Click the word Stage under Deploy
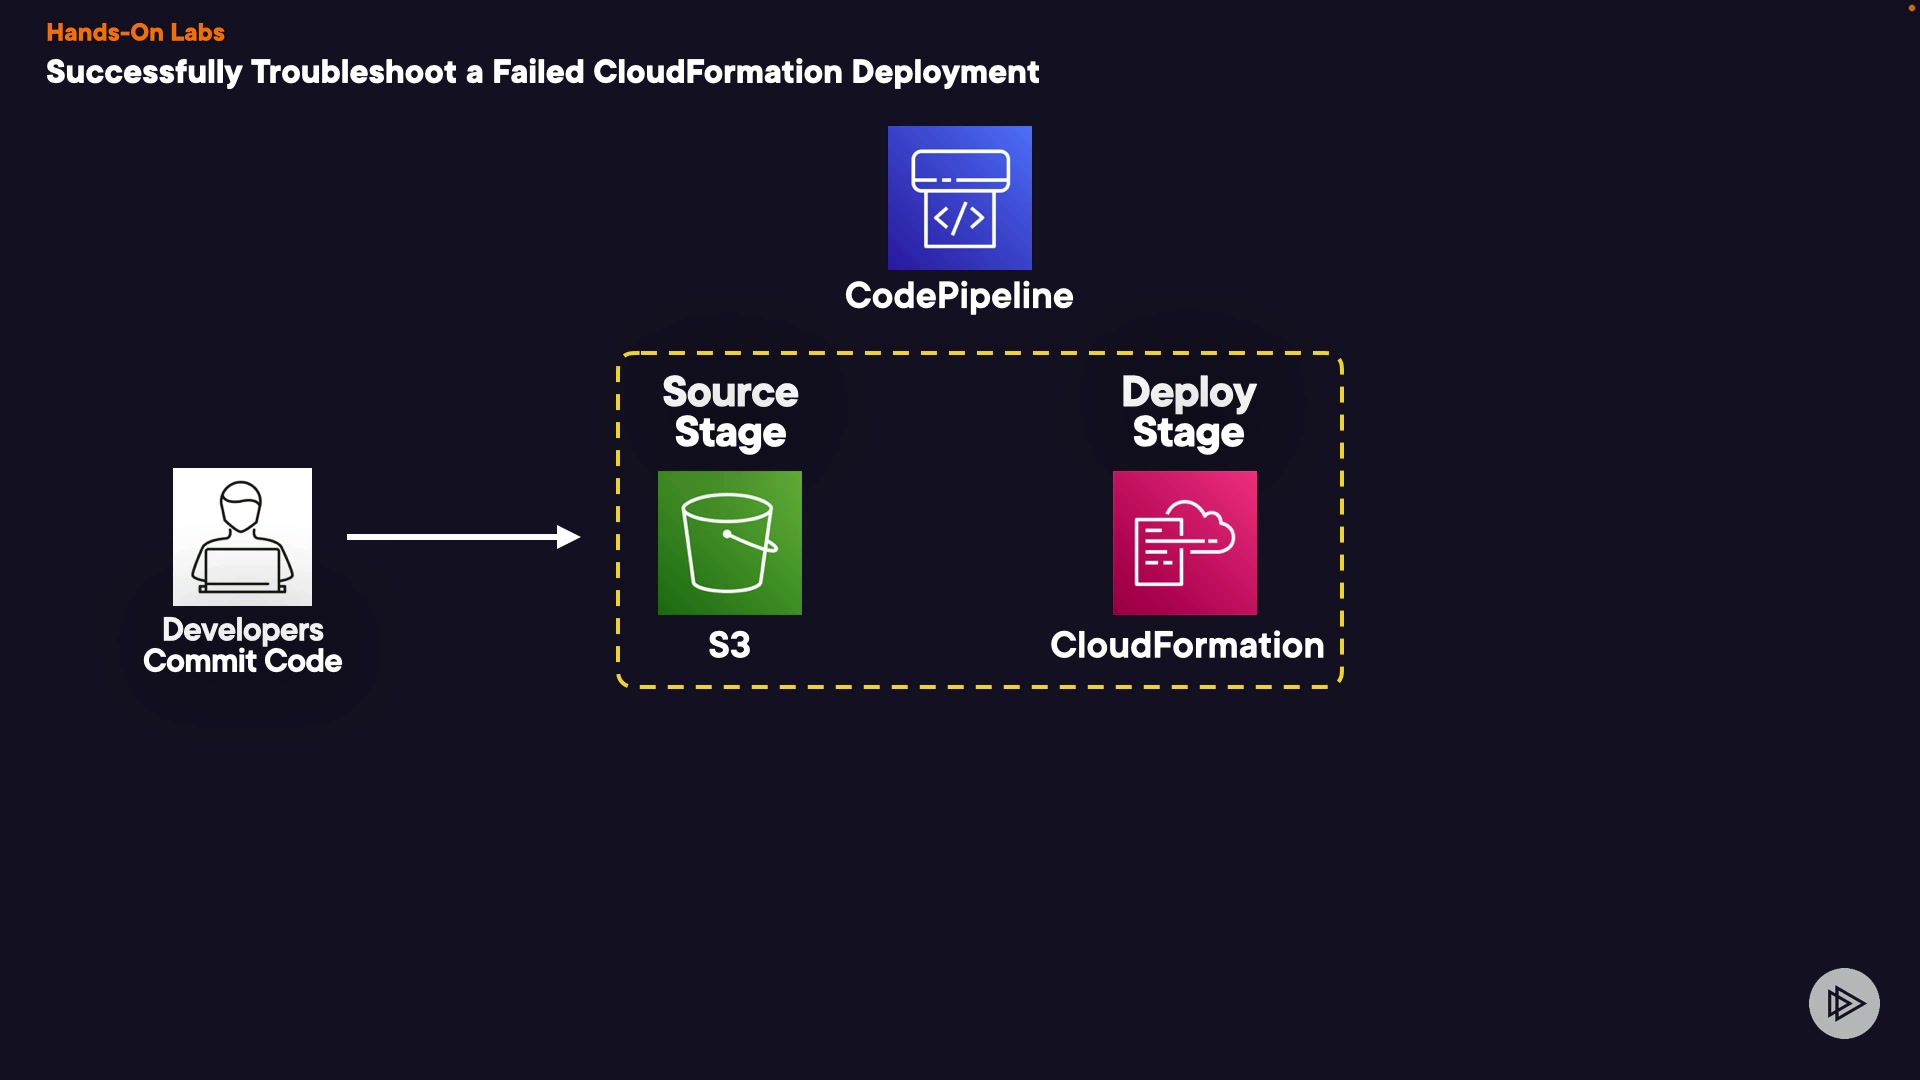This screenshot has height=1080, width=1920. pos(1188,433)
